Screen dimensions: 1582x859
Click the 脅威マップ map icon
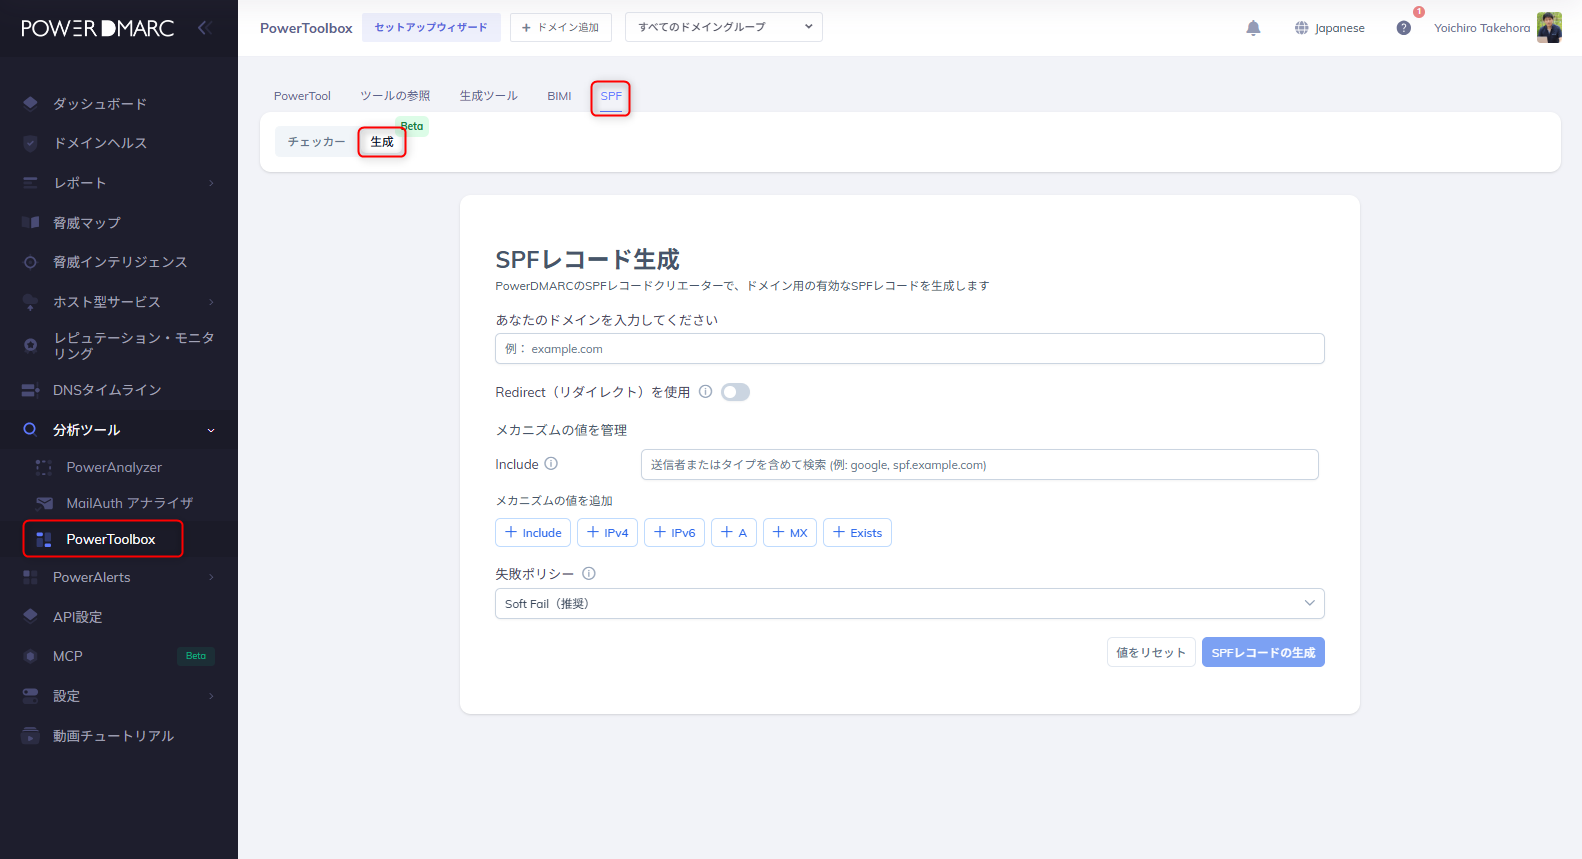30,222
